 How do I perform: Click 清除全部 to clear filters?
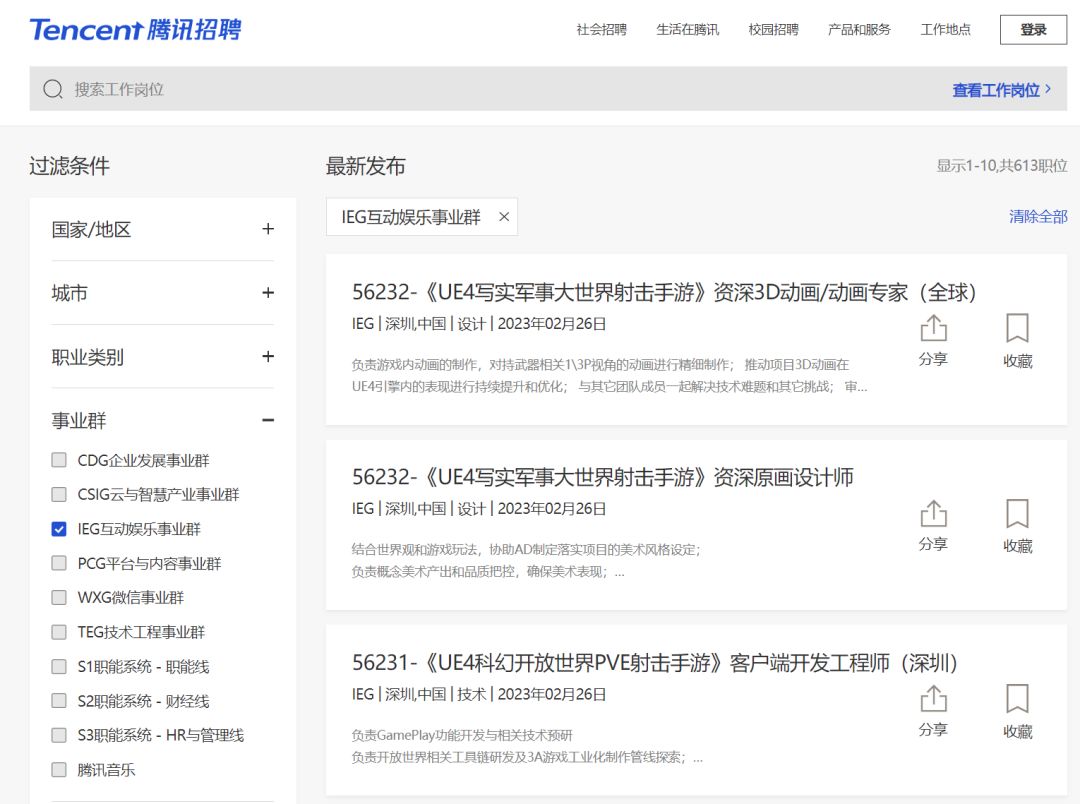(1038, 216)
